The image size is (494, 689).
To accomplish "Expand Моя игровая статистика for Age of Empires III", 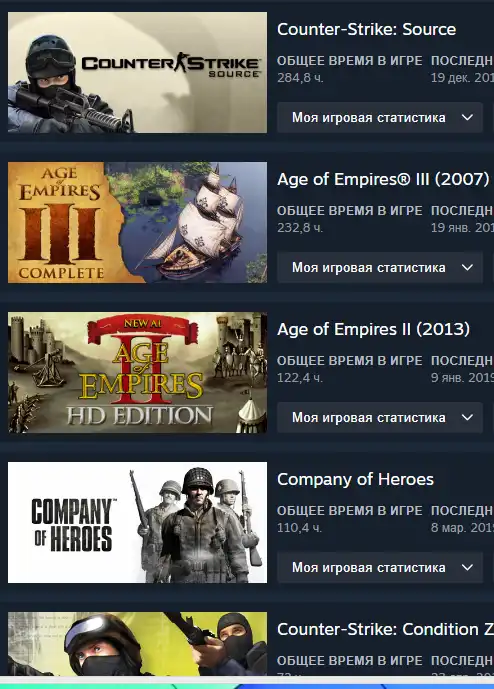I will click(380, 268).
